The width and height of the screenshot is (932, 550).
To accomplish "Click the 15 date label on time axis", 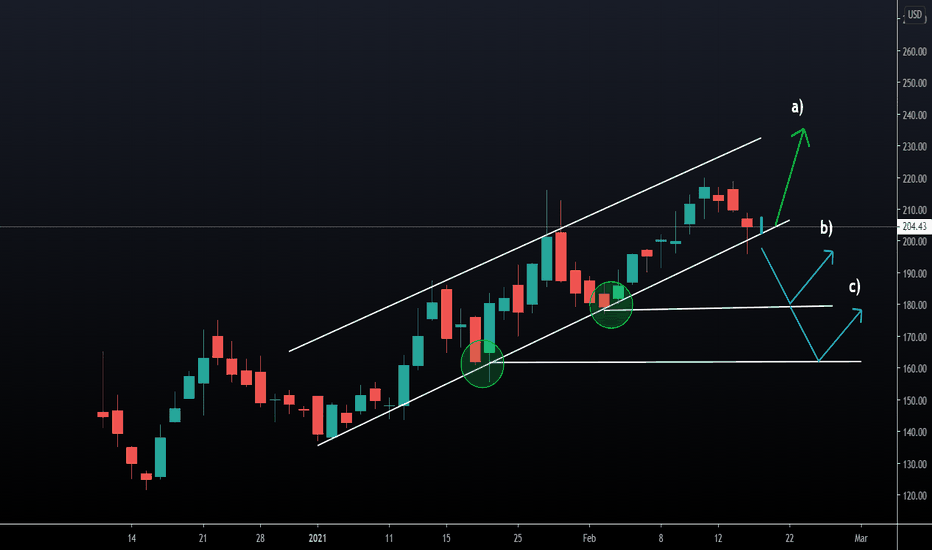I will pos(446,538).
